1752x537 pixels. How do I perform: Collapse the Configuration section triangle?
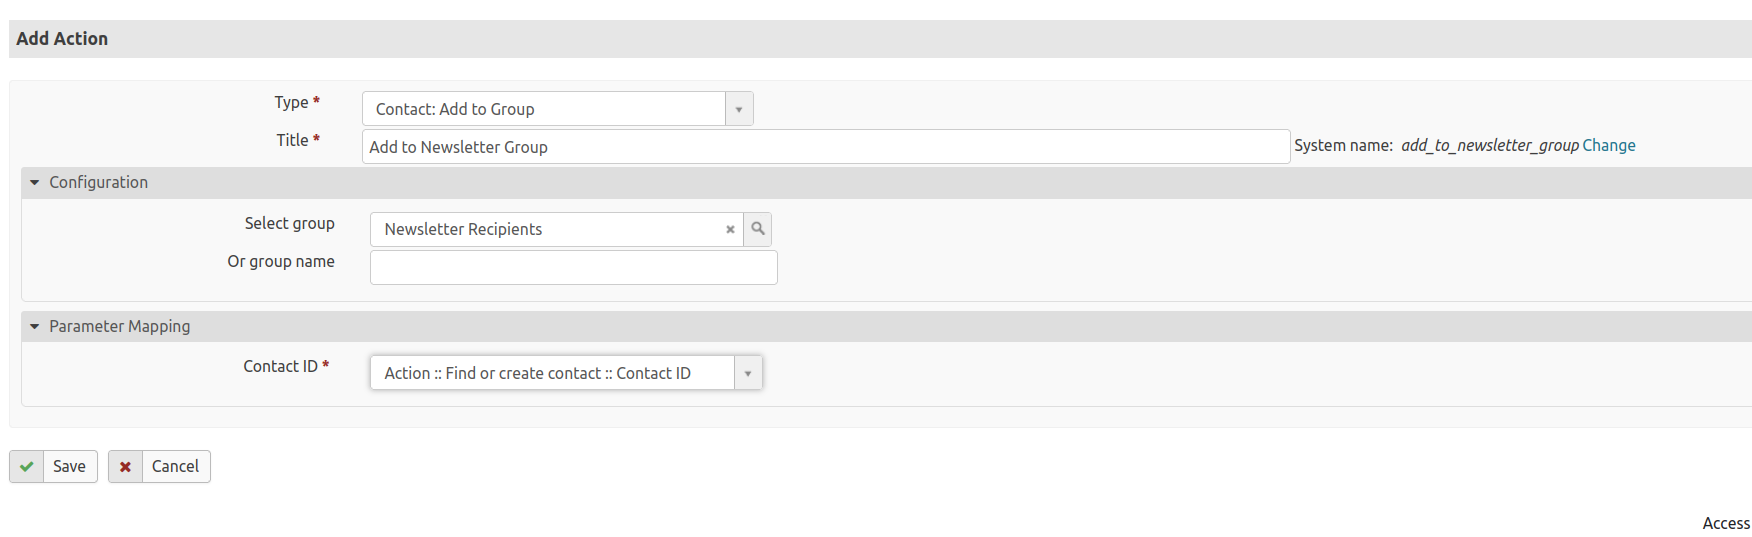(35, 183)
